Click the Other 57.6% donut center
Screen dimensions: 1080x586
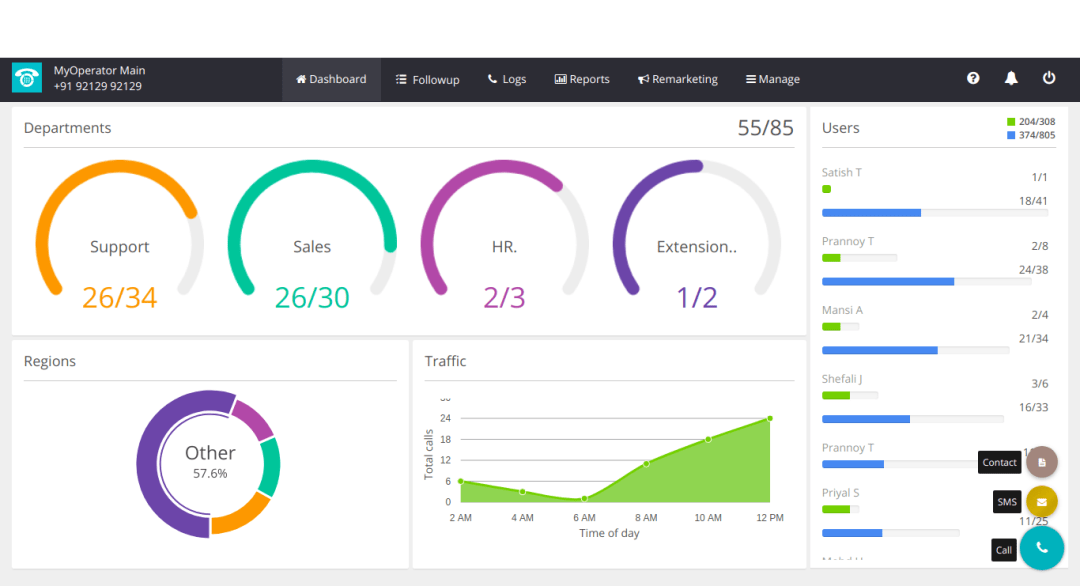click(x=210, y=461)
